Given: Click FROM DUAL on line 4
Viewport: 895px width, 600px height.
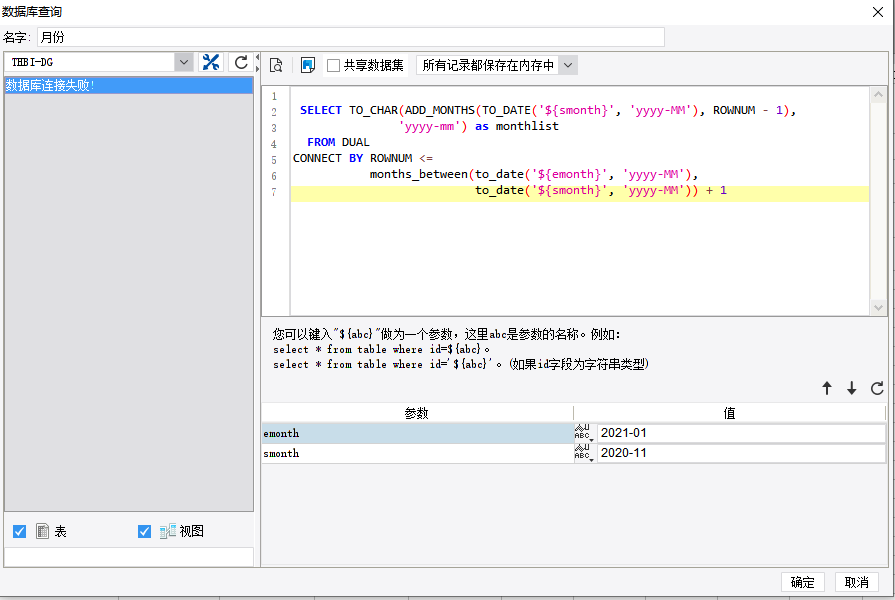Looking at the screenshot, I should 338,142.
